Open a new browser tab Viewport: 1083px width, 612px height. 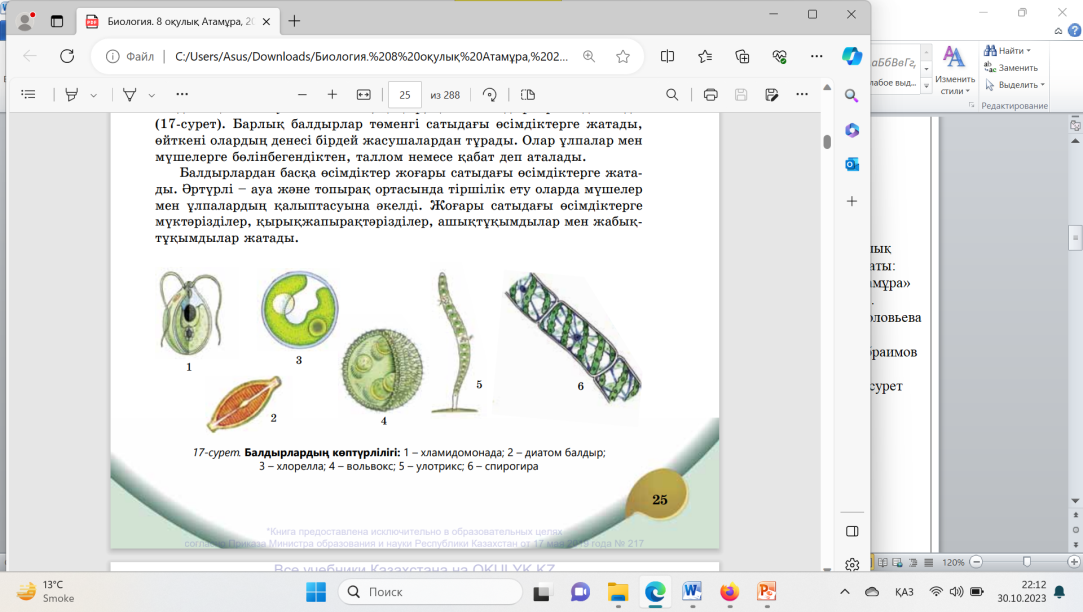click(294, 21)
